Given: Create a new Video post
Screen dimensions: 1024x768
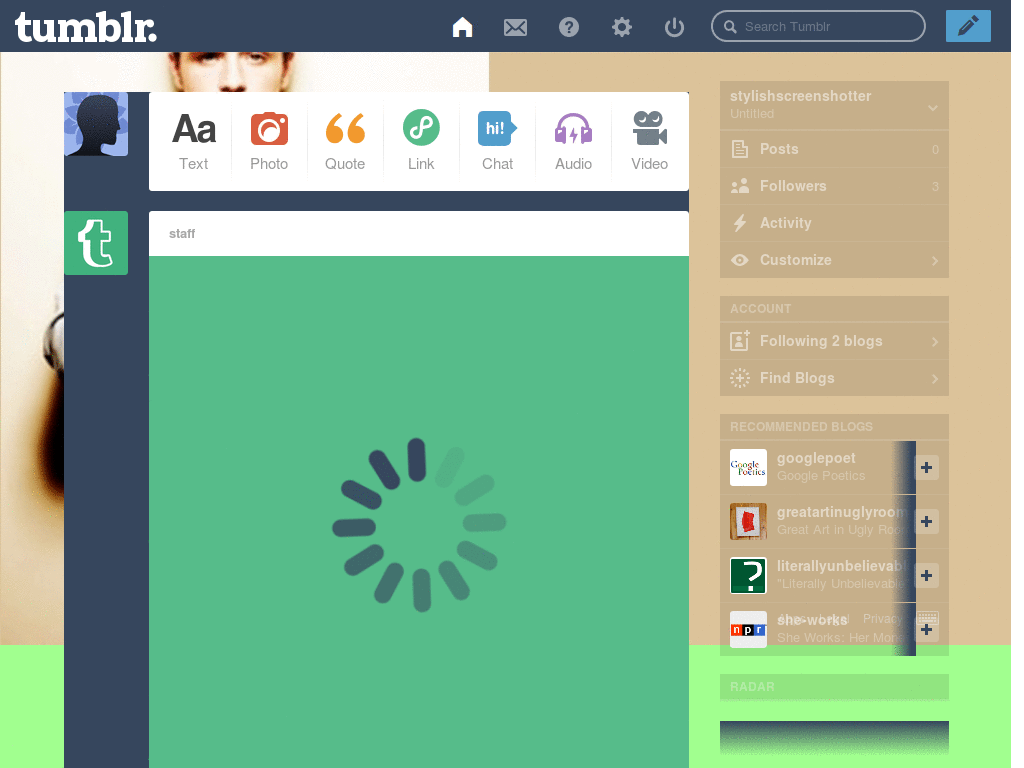Looking at the screenshot, I should 649,142.
